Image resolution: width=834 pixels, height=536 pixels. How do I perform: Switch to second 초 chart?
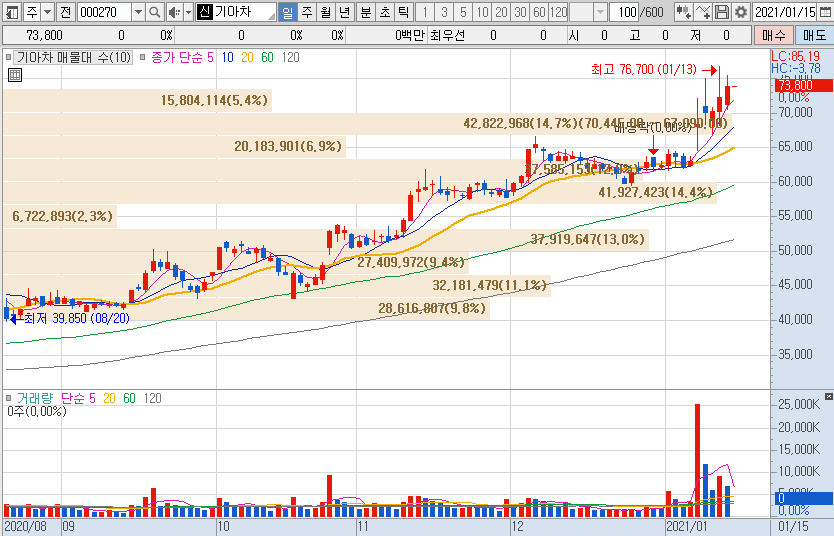[385, 12]
